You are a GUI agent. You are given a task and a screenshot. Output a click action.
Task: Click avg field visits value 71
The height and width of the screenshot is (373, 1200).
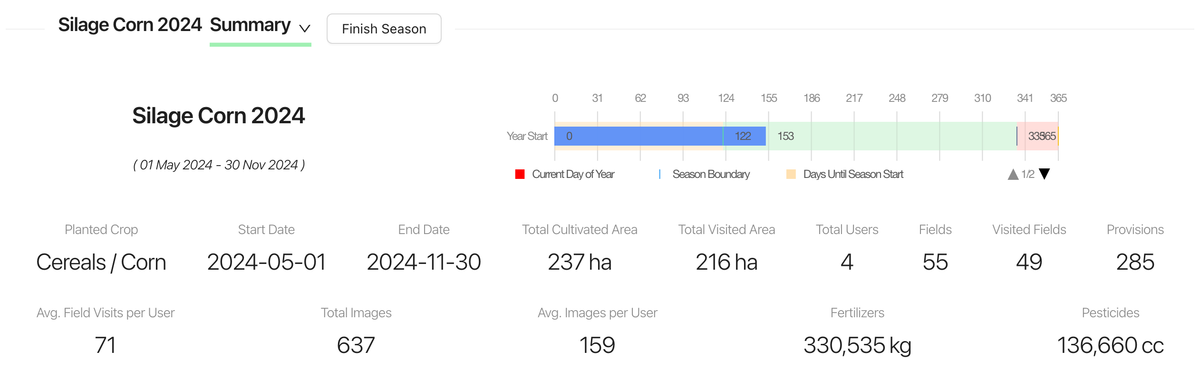coord(105,346)
